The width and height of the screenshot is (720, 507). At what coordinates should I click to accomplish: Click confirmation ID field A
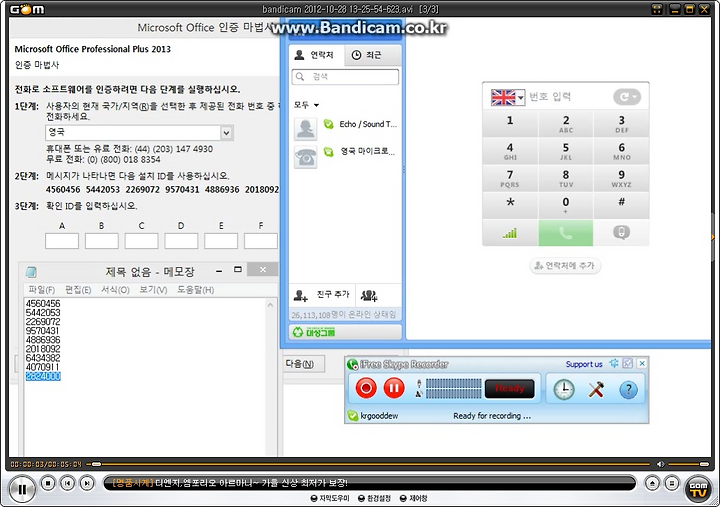[62, 241]
